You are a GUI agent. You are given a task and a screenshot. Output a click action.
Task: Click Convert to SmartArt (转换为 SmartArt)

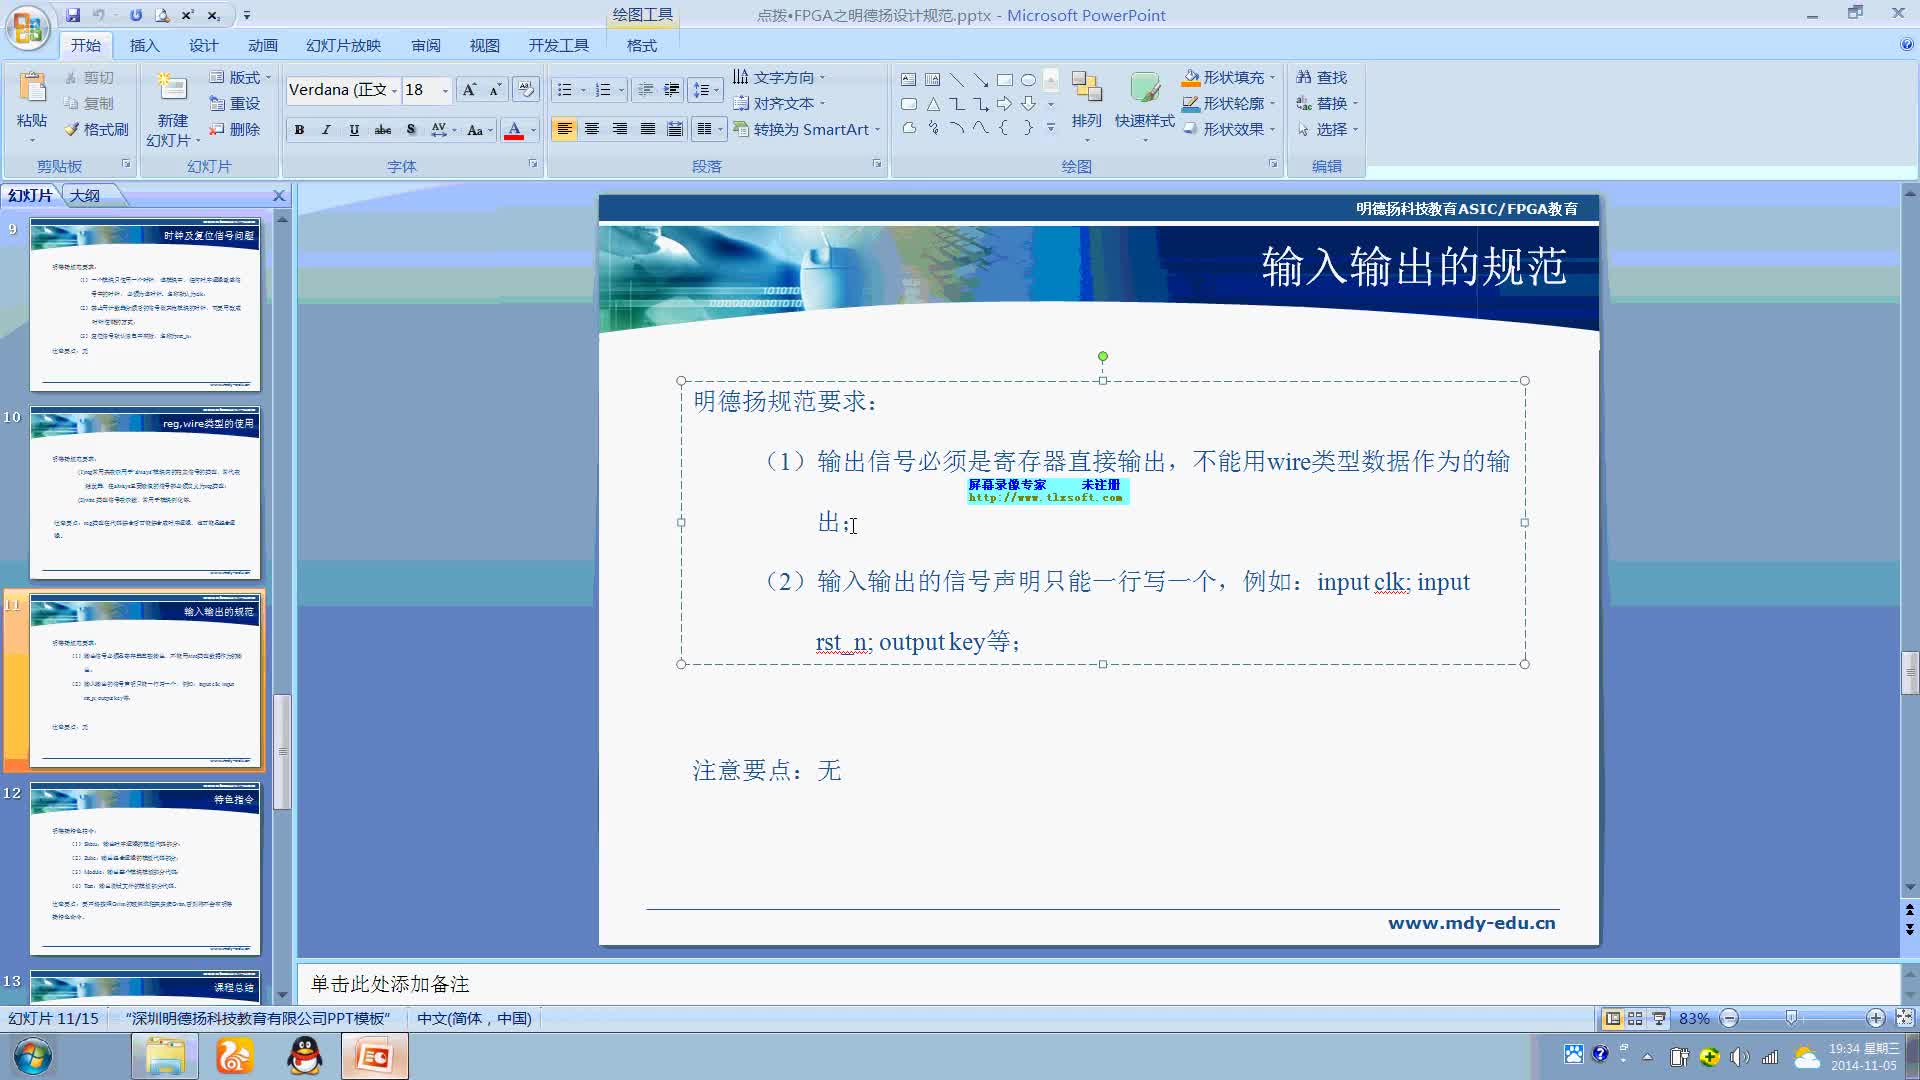tap(806, 129)
